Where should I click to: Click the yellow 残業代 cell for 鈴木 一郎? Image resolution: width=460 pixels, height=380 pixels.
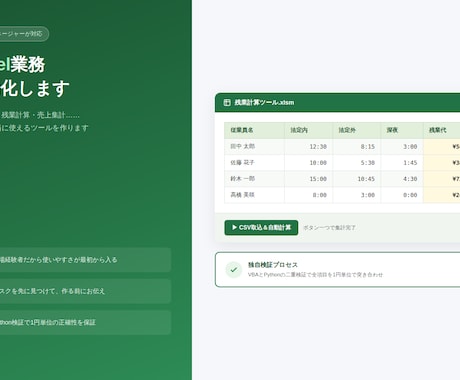442,179
